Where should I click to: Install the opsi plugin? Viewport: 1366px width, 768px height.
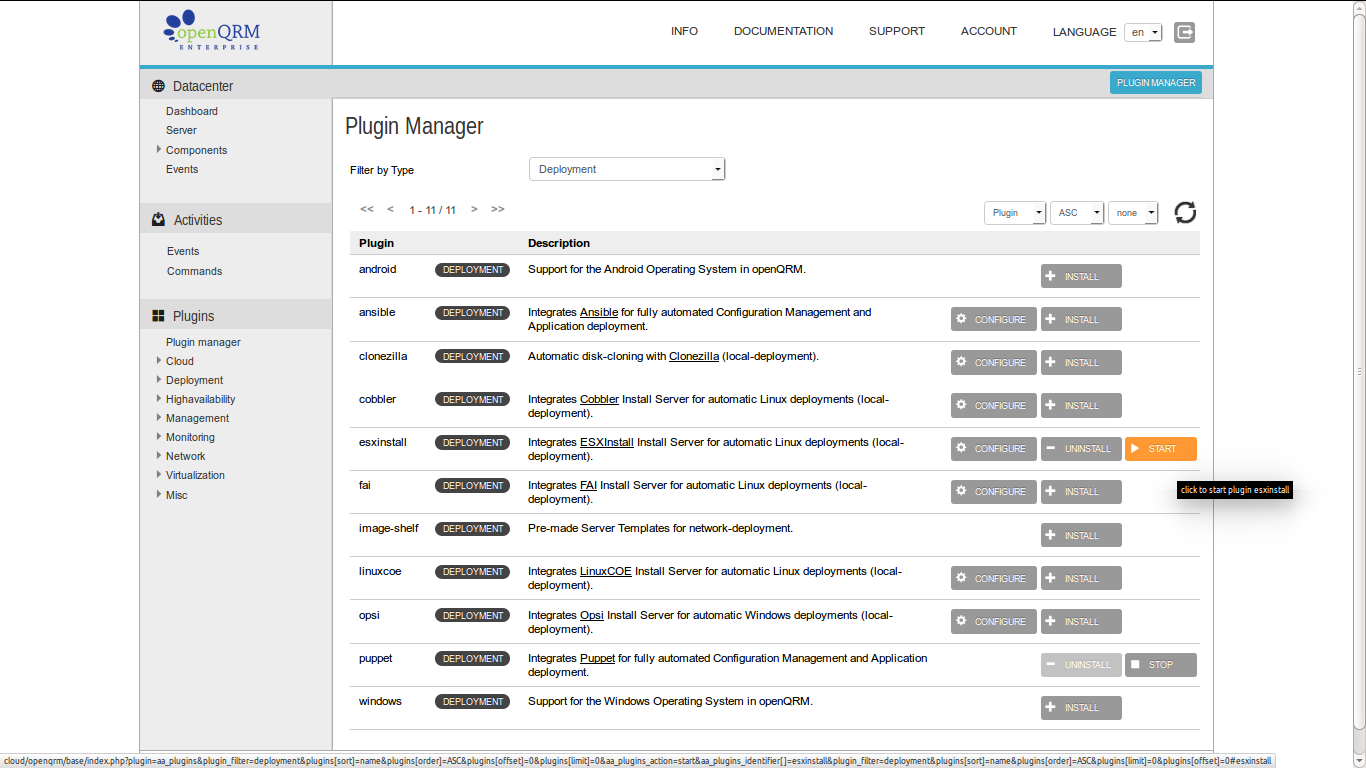click(1081, 621)
